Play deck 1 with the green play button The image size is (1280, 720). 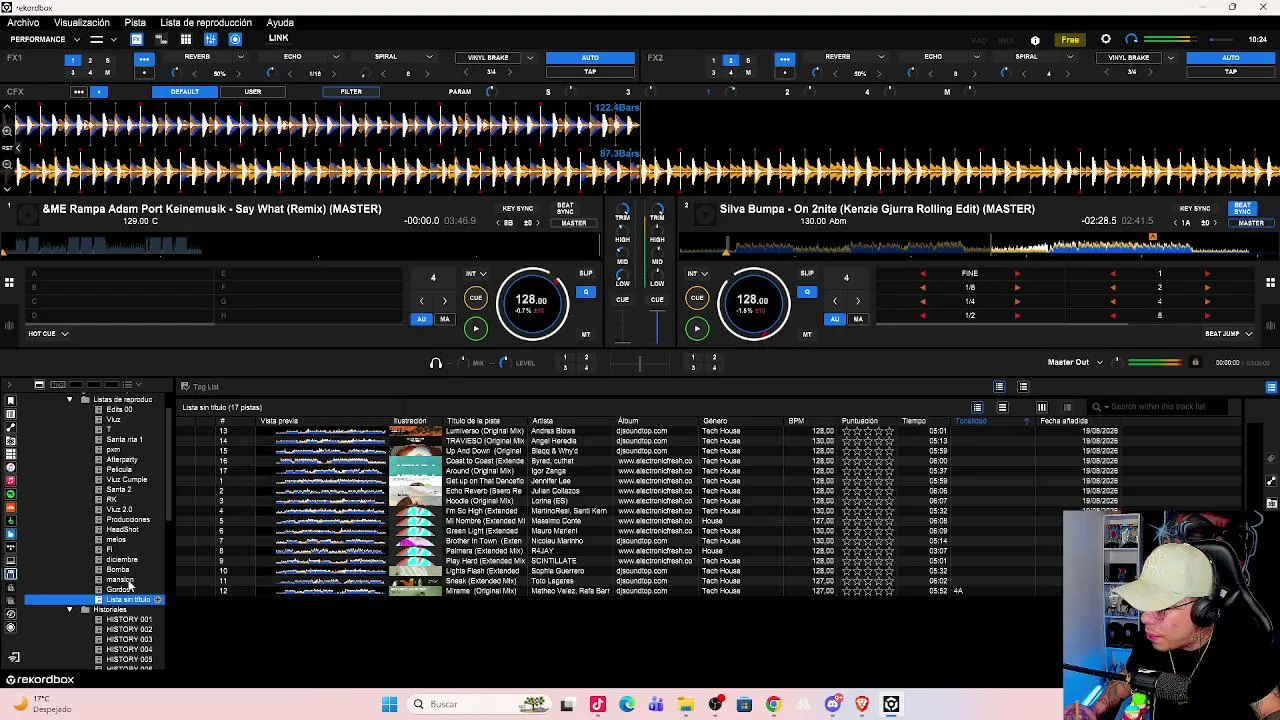(476, 328)
